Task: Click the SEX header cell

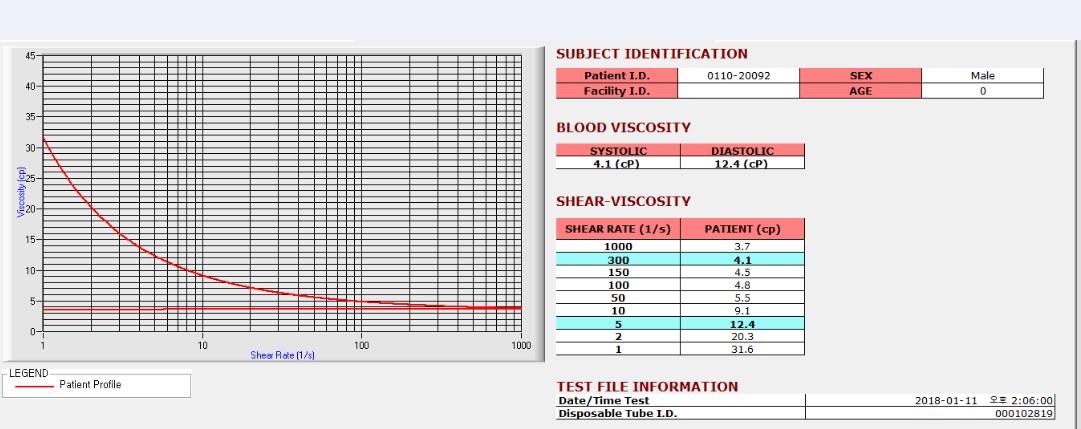Action: pos(860,76)
